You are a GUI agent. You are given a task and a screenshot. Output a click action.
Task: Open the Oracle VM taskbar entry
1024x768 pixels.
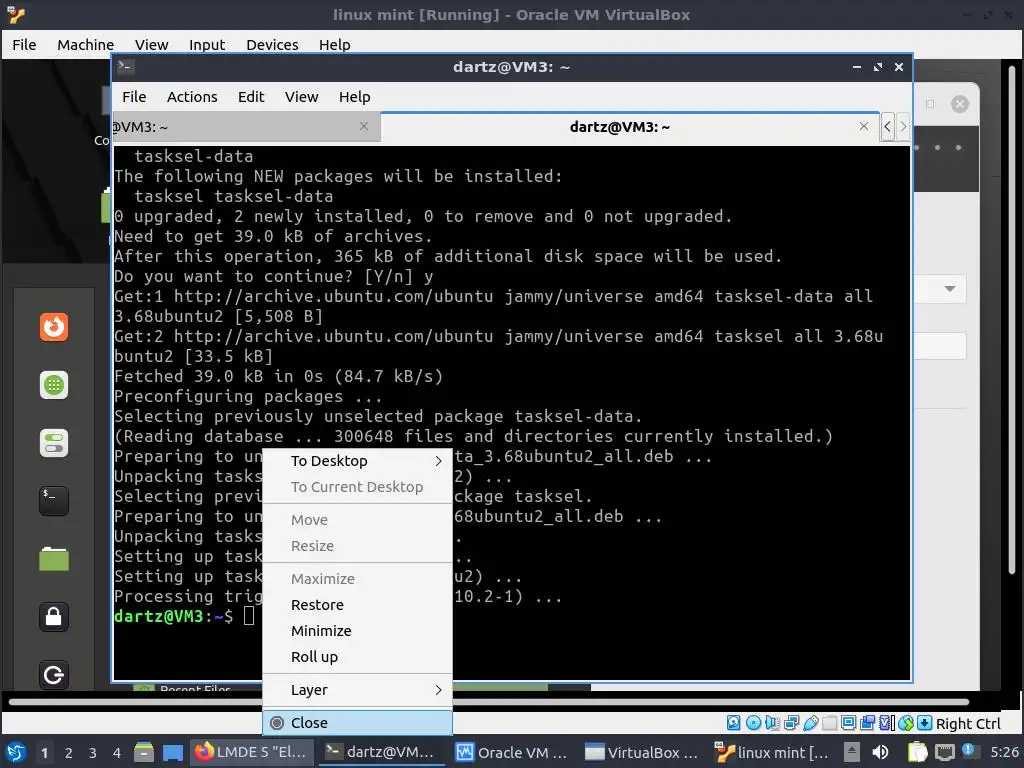tap(511, 752)
